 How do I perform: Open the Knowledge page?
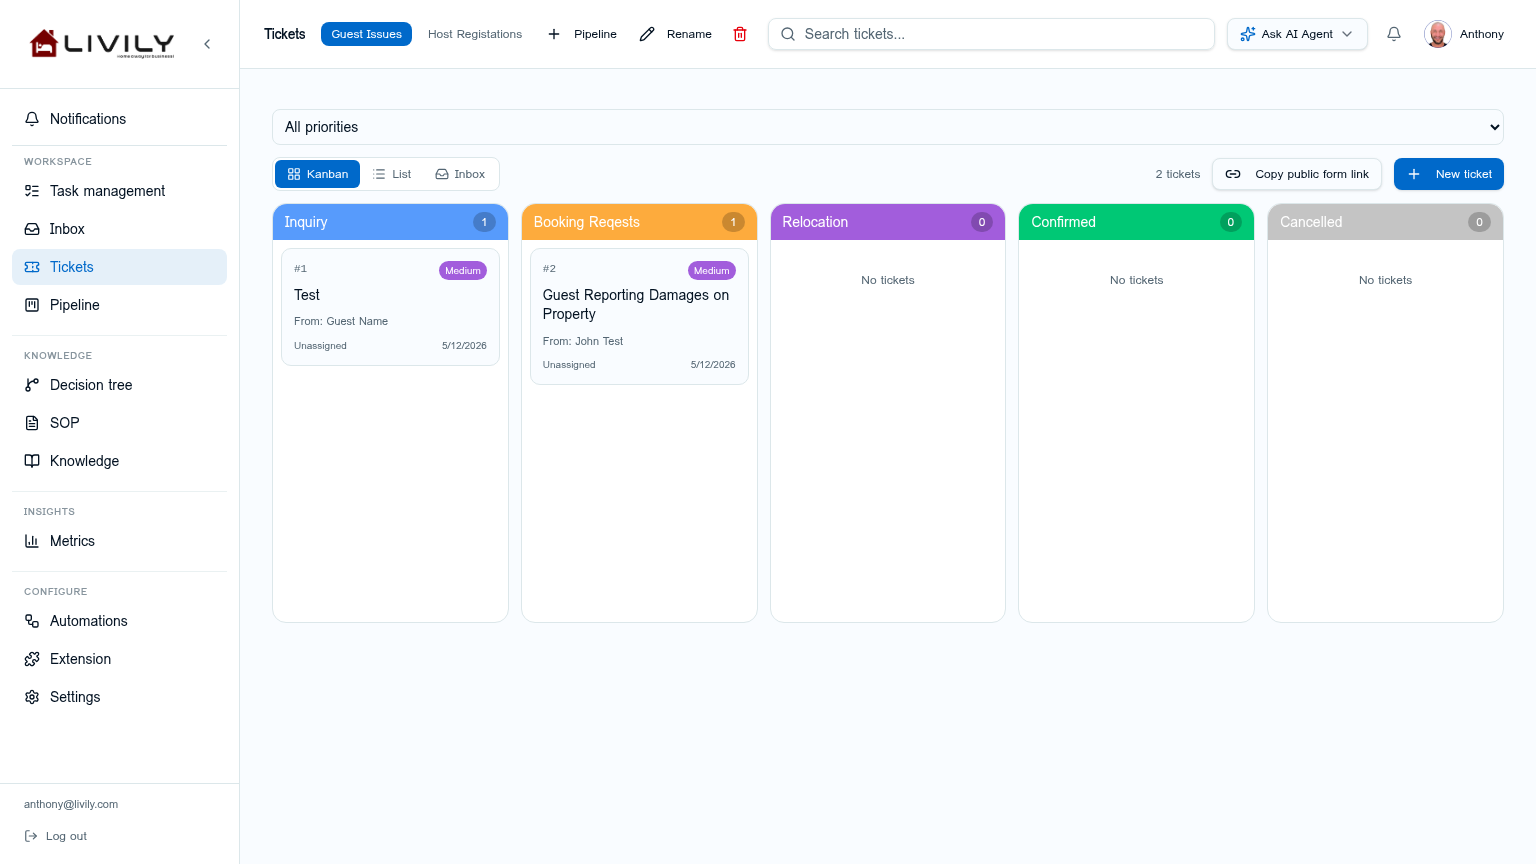pos(119,461)
